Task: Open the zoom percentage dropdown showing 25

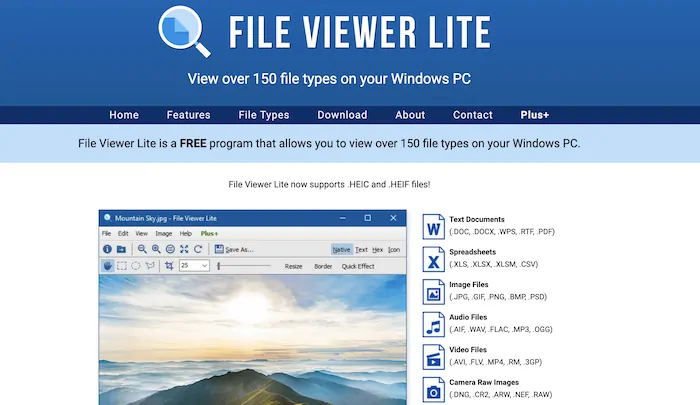Action: (194, 266)
